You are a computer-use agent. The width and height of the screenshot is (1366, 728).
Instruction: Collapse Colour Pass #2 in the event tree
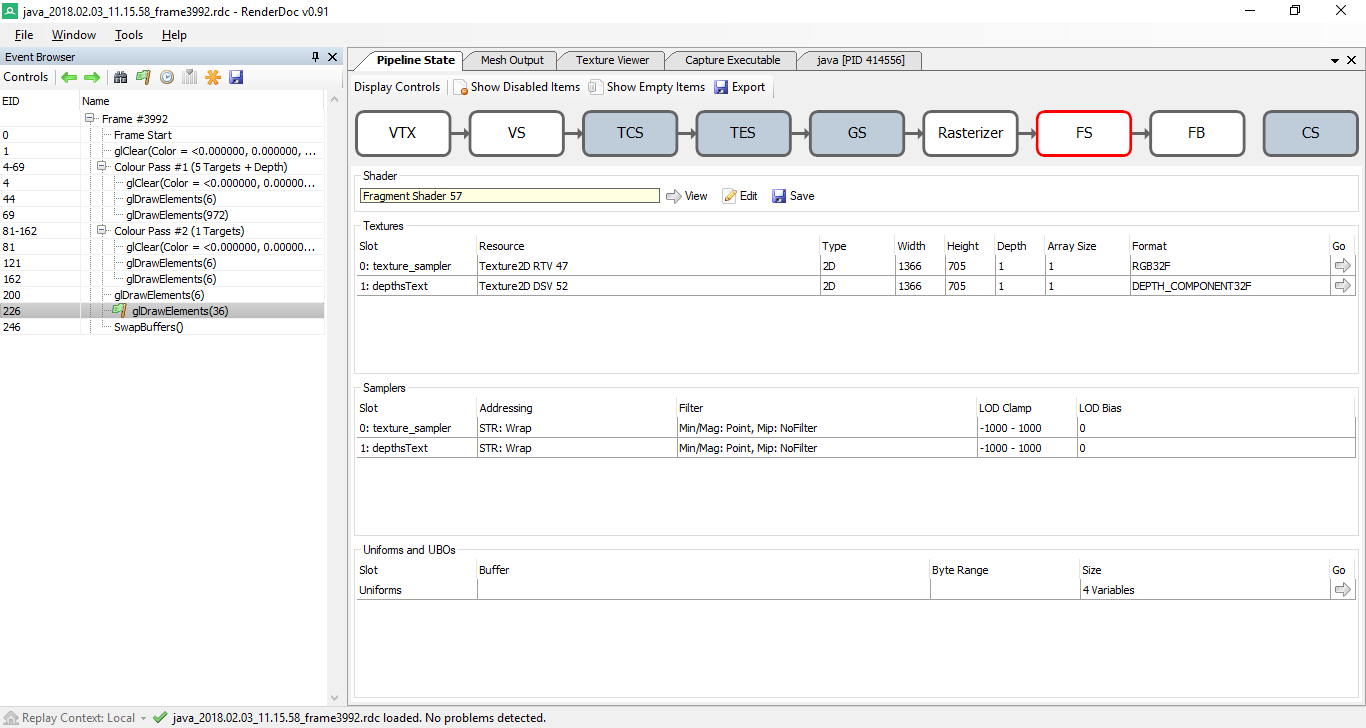[102, 231]
